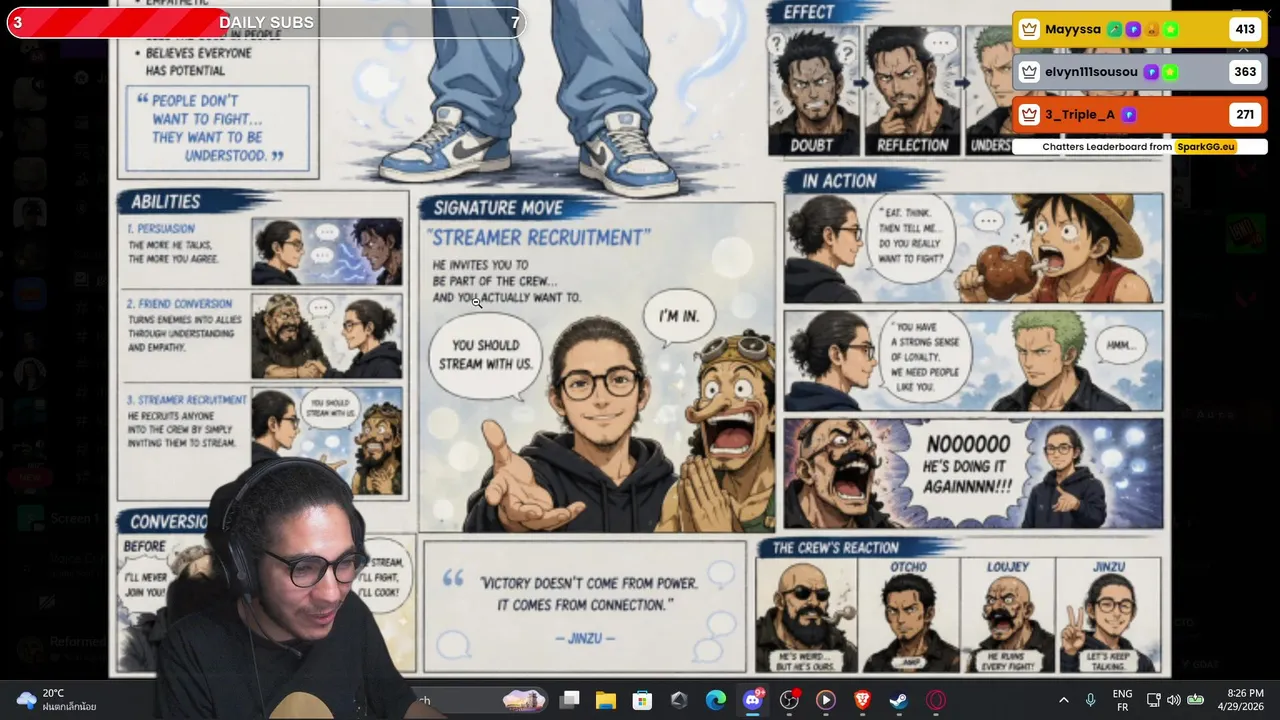The image size is (1280, 720).
Task: Show hidden system tray icons chevron
Action: click(x=1063, y=699)
